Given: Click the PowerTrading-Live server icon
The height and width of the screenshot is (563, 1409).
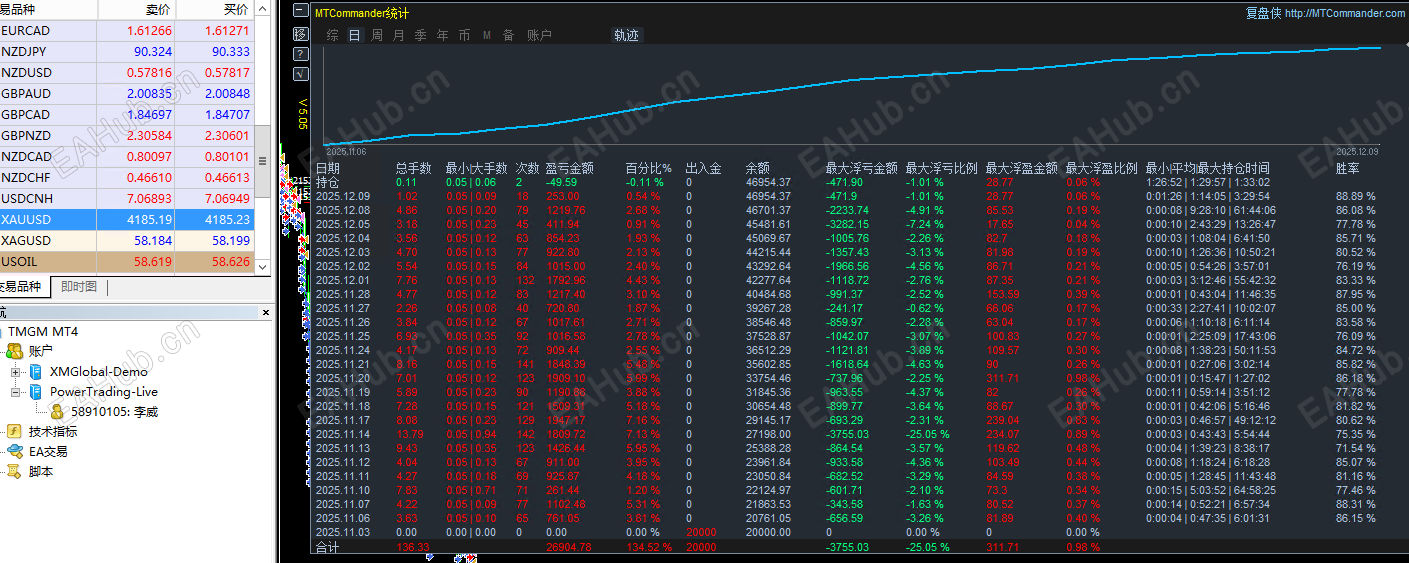Looking at the screenshot, I should [x=35, y=392].
